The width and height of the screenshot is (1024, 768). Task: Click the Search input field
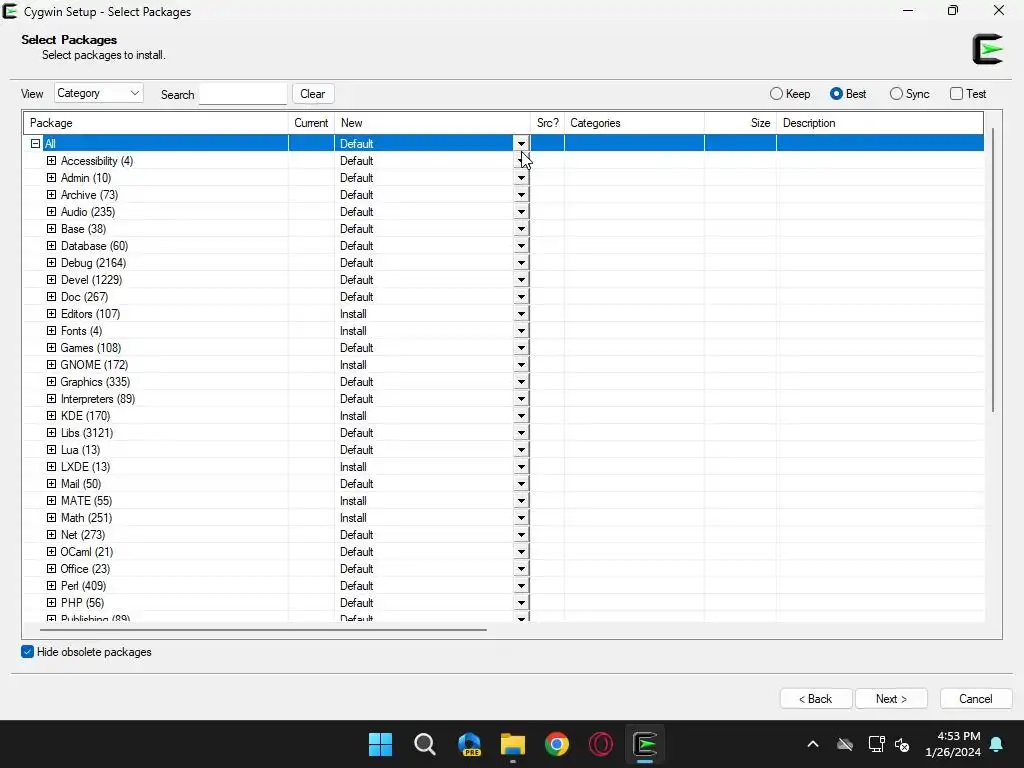(x=243, y=94)
